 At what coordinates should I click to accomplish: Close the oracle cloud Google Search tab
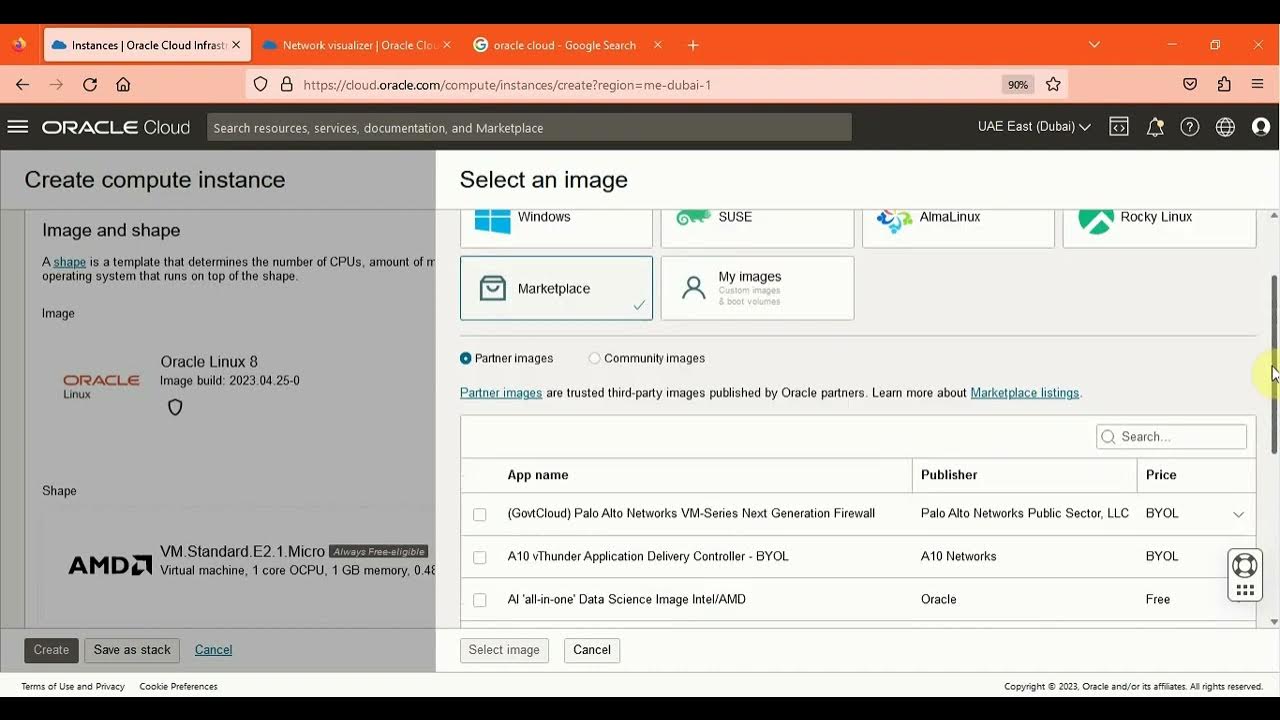657,45
